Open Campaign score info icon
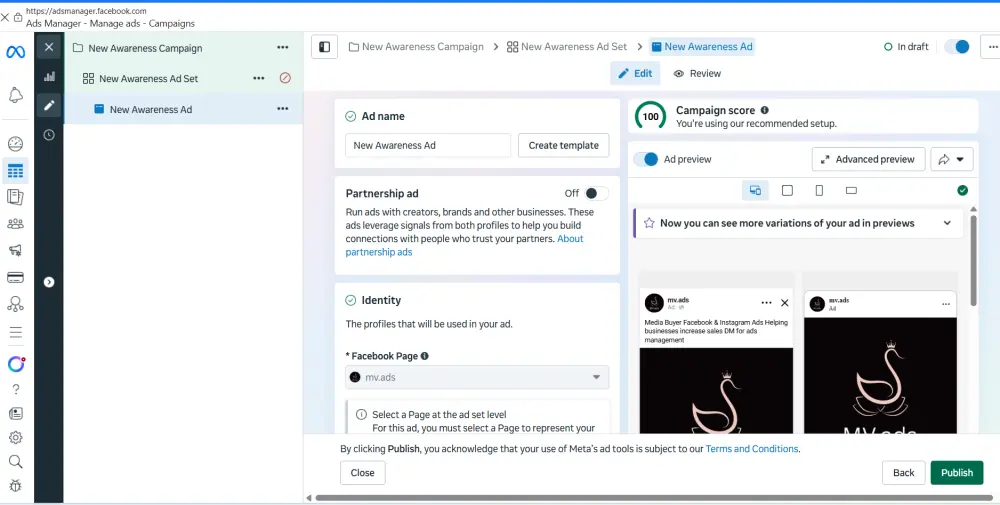 click(x=764, y=110)
